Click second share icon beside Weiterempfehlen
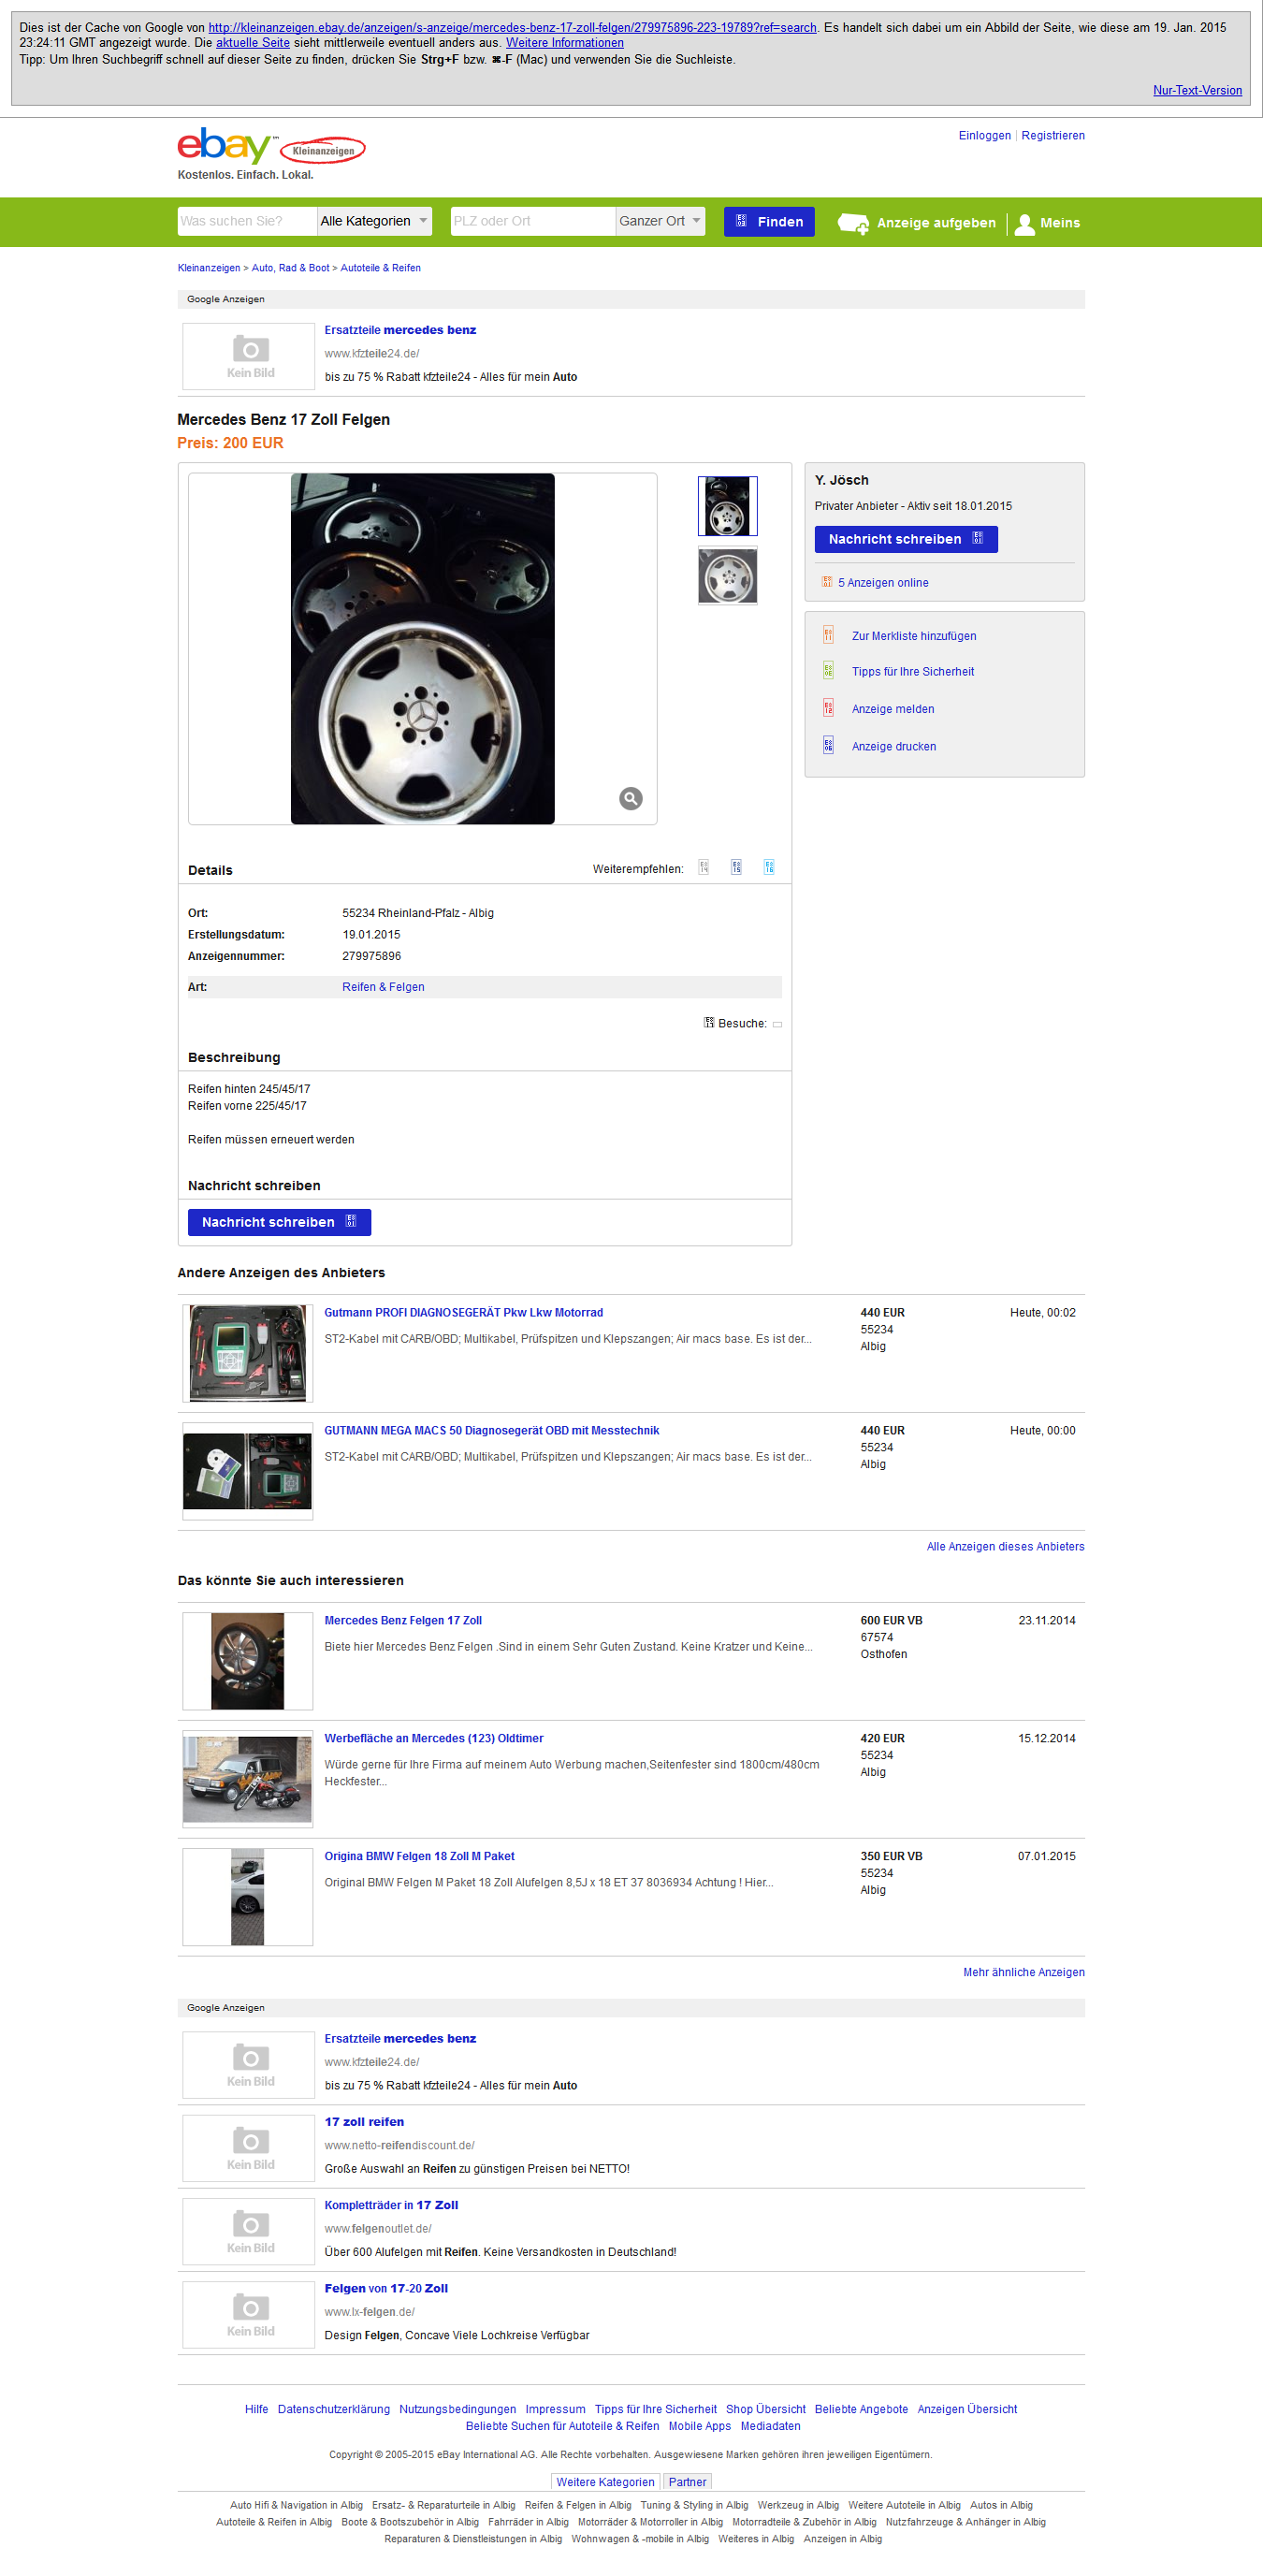This screenshot has width=1263, height=2576. [736, 868]
